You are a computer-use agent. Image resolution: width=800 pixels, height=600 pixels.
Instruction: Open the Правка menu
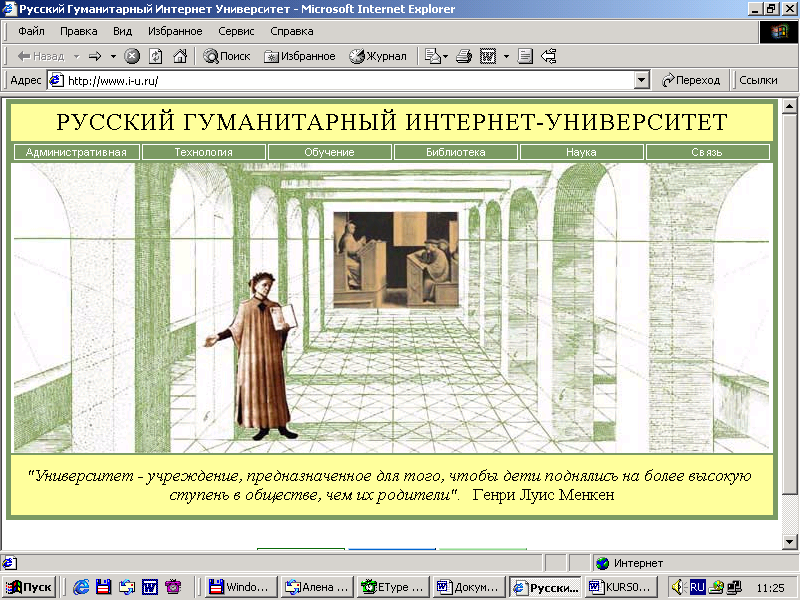[79, 32]
